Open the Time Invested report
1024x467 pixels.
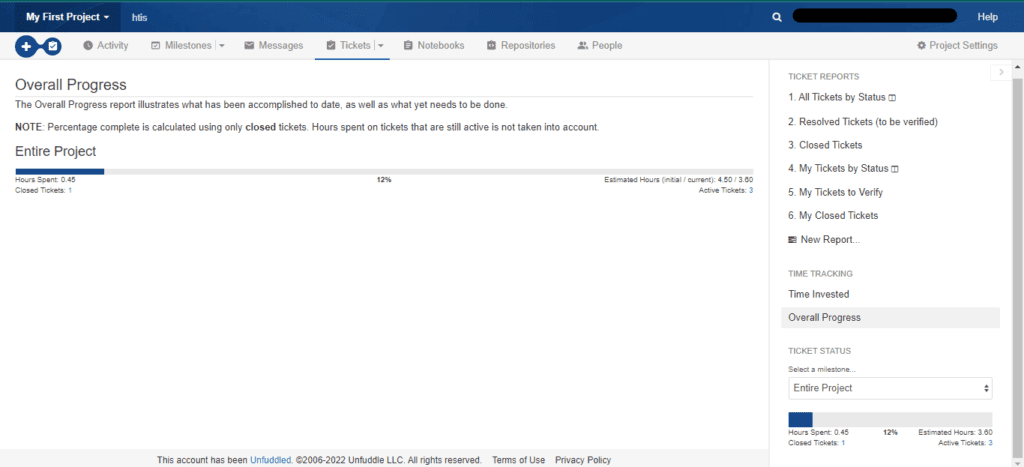click(819, 295)
